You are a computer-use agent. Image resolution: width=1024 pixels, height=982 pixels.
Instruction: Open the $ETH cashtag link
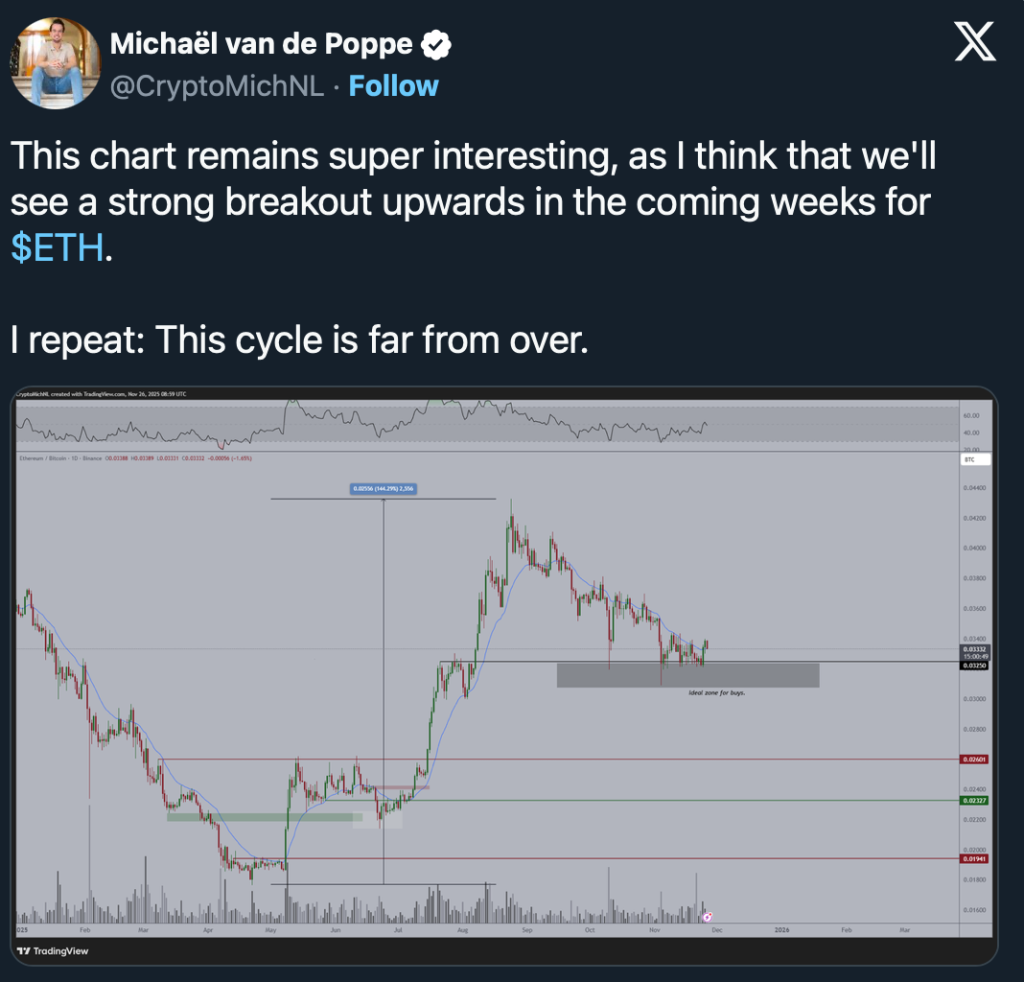[x=57, y=249]
